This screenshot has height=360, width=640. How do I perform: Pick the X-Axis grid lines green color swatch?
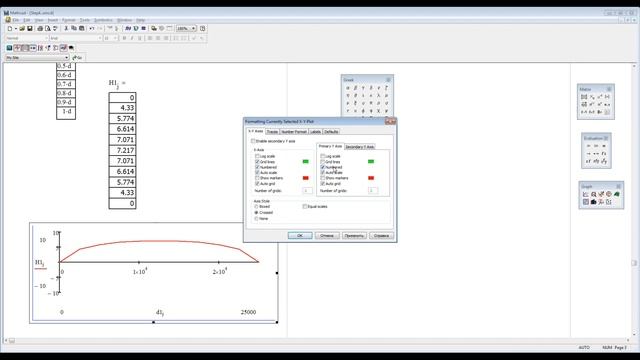point(305,162)
